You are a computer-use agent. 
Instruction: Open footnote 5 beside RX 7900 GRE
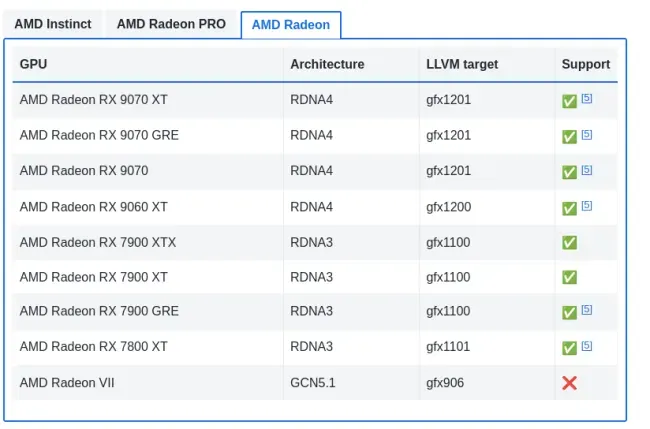click(x=587, y=310)
